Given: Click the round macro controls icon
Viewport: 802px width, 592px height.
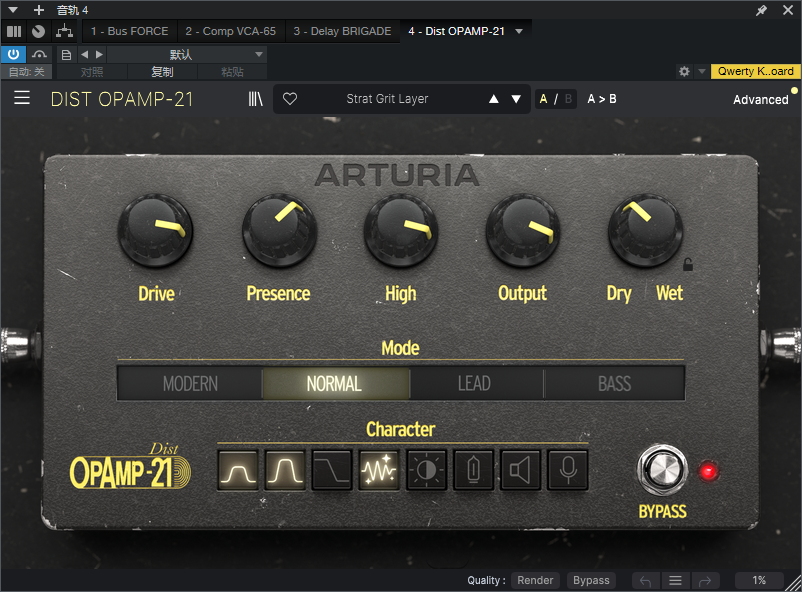Looking at the screenshot, I should point(38,31).
